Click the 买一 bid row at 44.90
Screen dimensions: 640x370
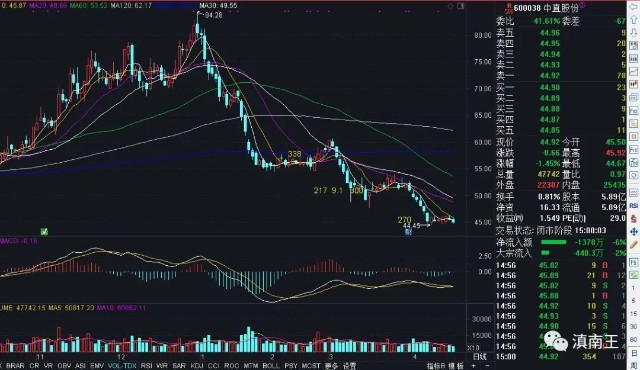pyautogui.click(x=561, y=87)
